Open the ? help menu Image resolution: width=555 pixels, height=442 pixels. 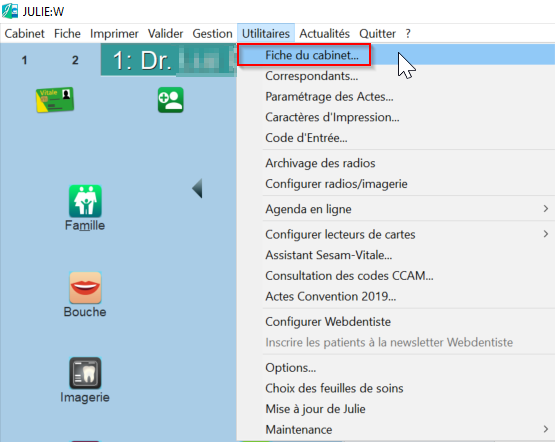(408, 34)
